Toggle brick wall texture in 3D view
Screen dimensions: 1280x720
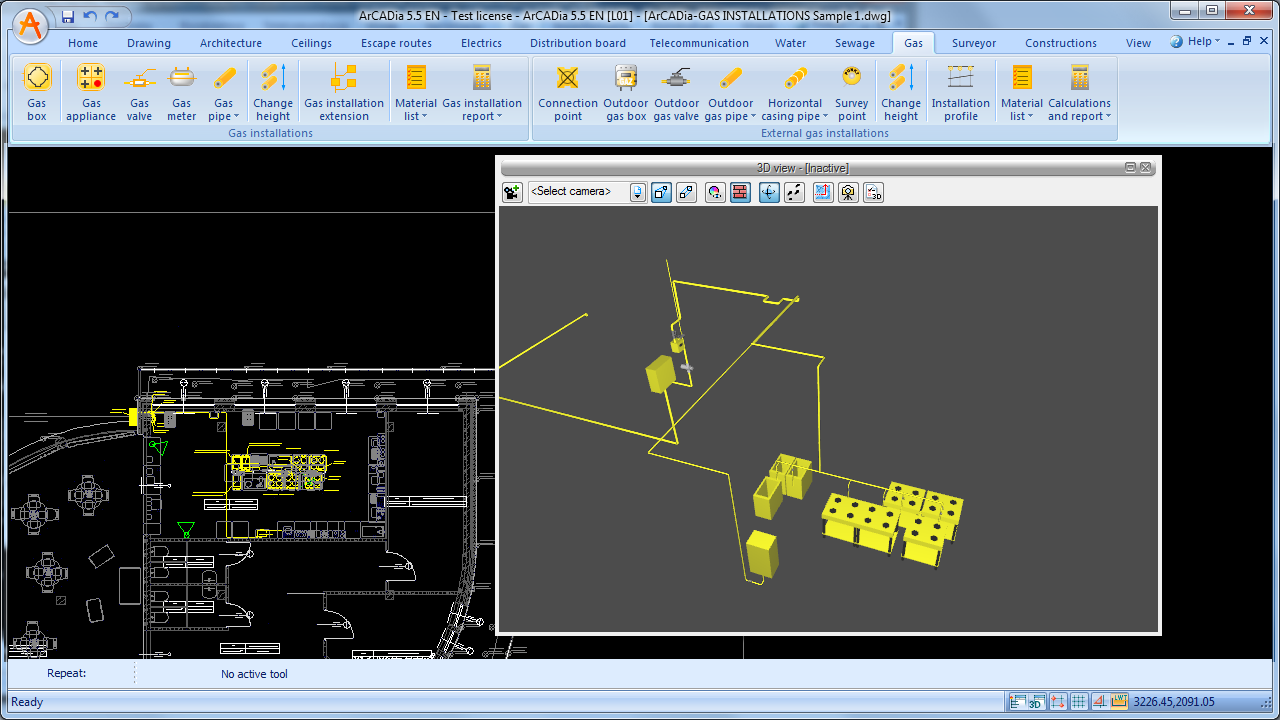click(x=740, y=192)
